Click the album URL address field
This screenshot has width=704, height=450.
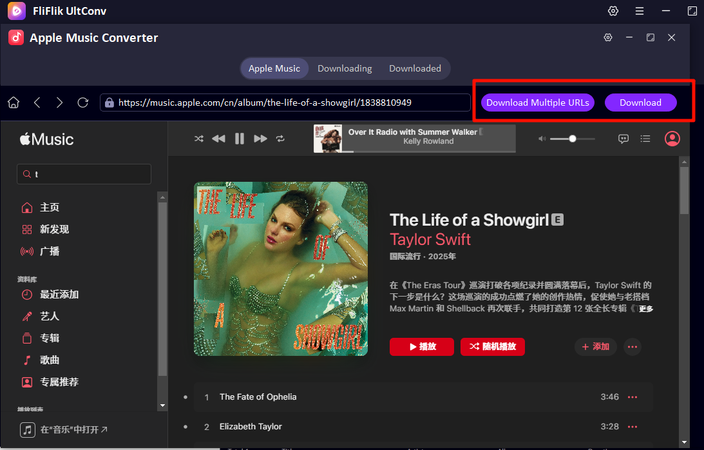(x=285, y=102)
